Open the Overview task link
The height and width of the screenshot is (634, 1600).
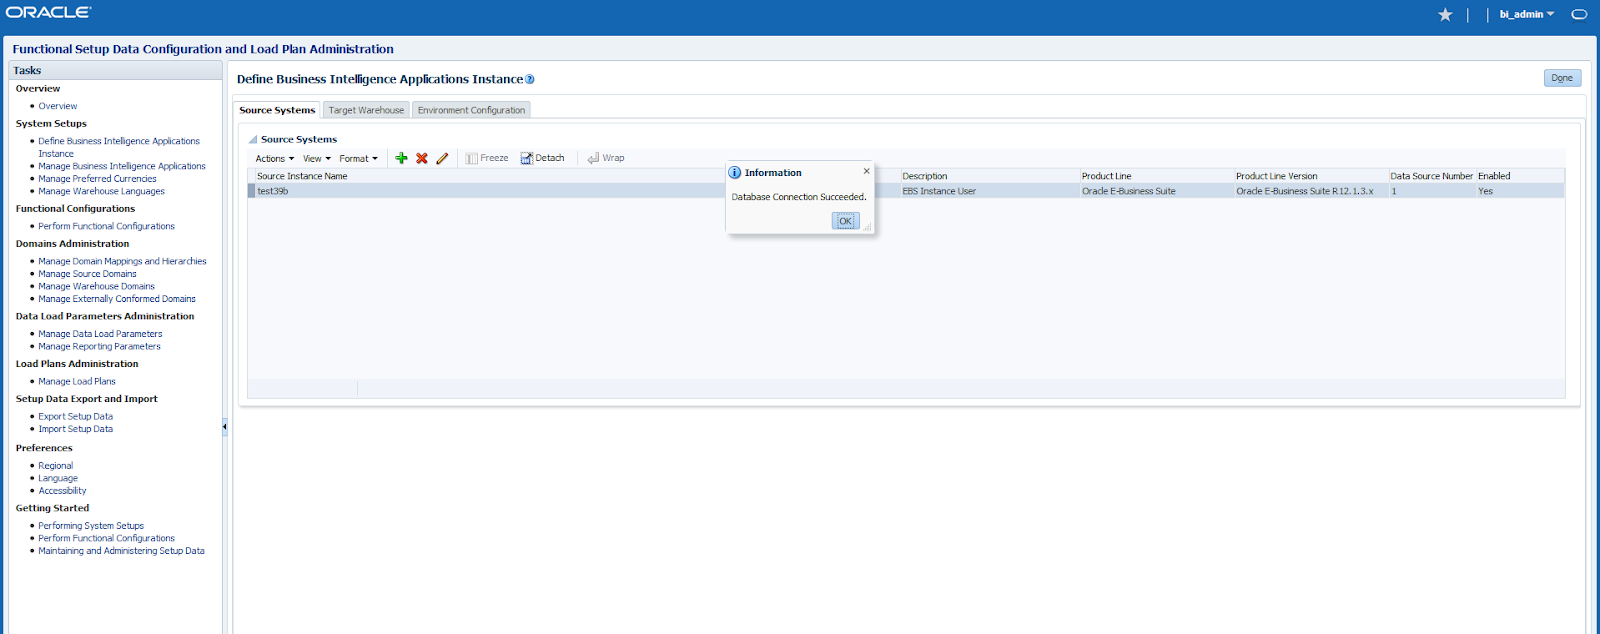(x=58, y=106)
